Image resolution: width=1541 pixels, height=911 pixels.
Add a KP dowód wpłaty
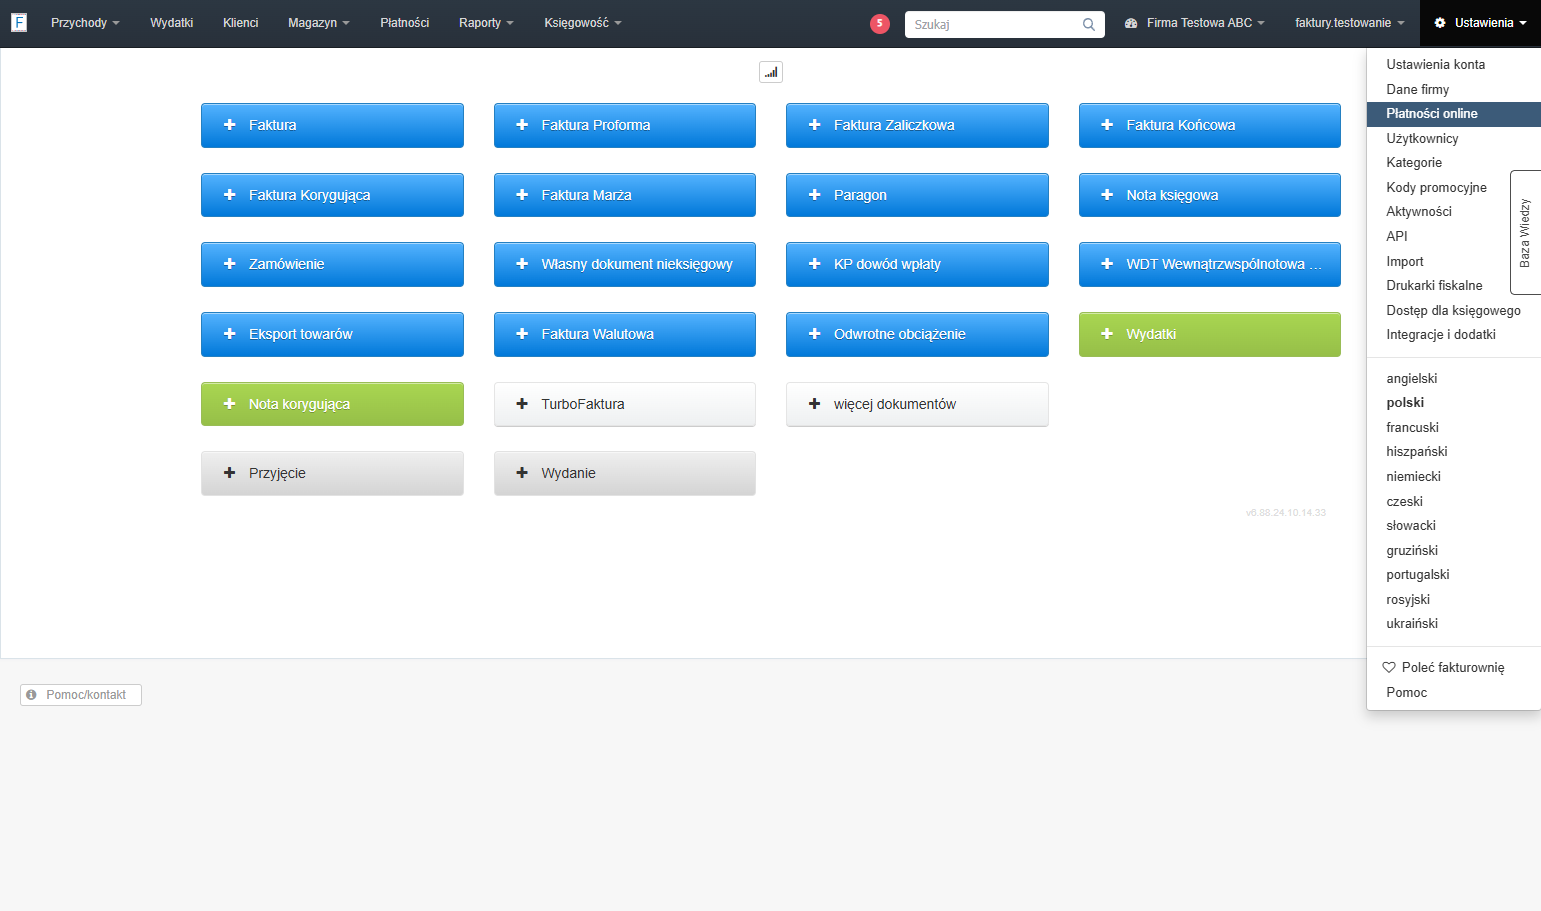pyautogui.click(x=917, y=264)
